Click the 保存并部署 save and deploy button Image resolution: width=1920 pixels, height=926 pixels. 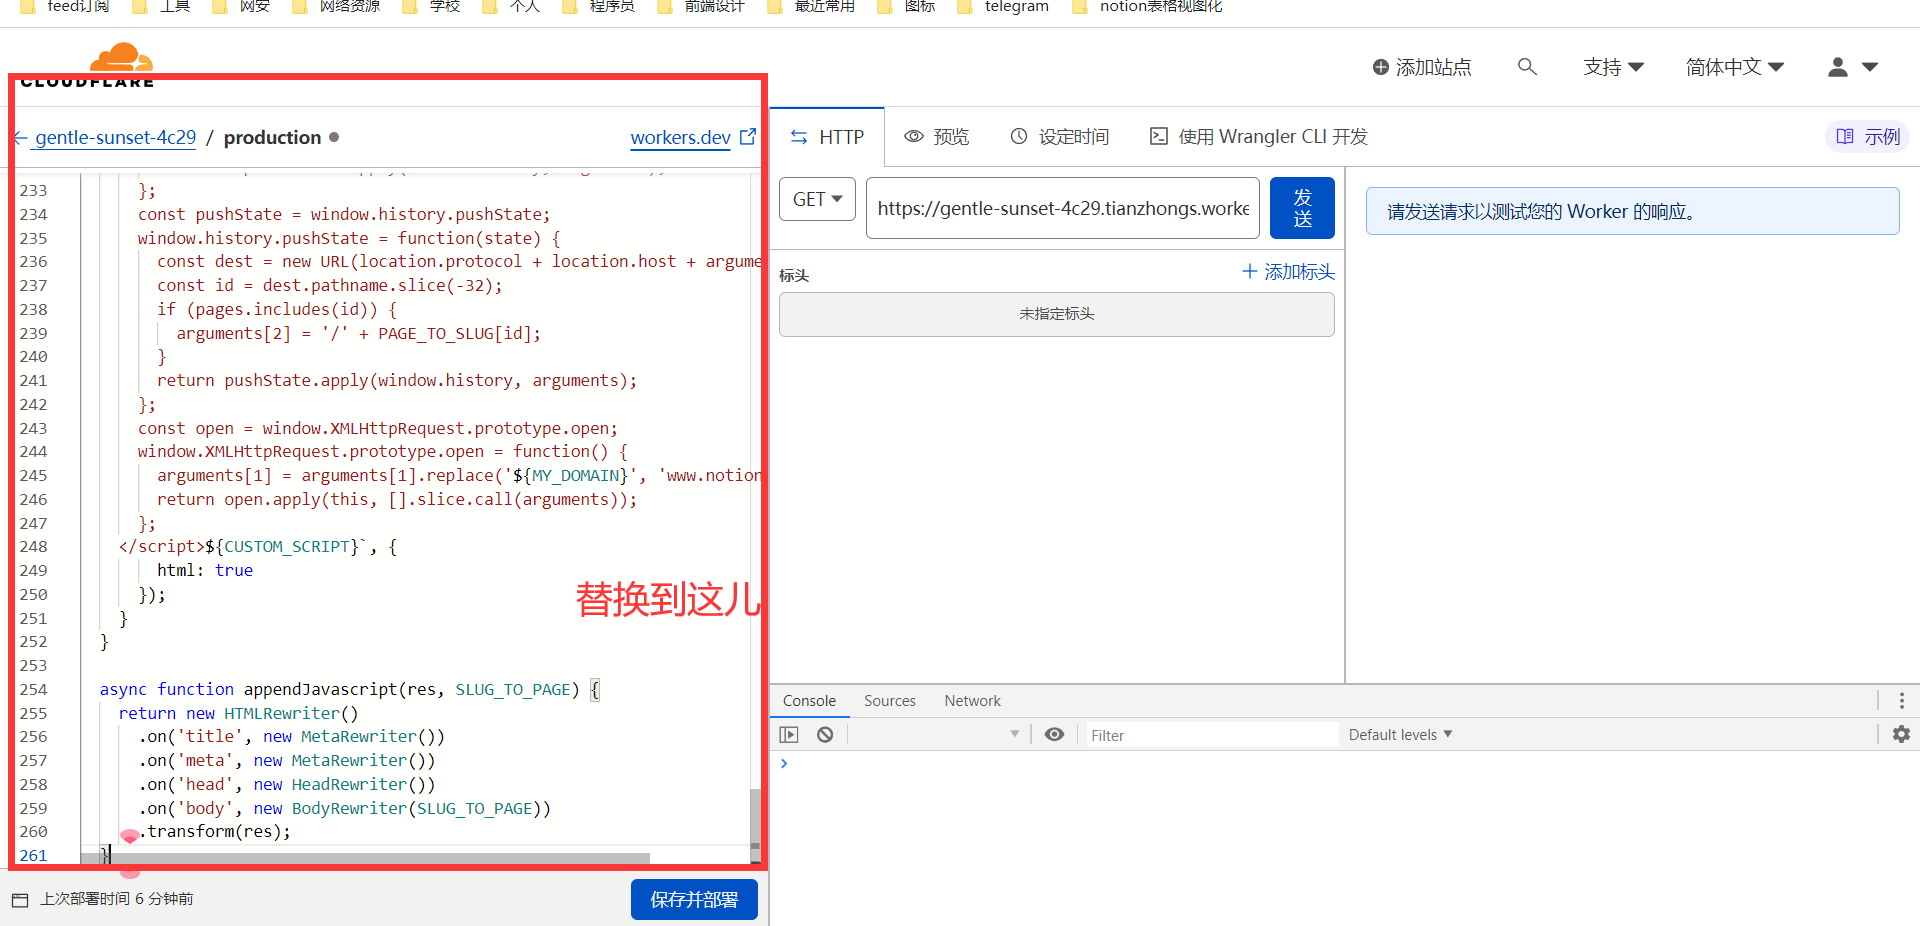(694, 899)
